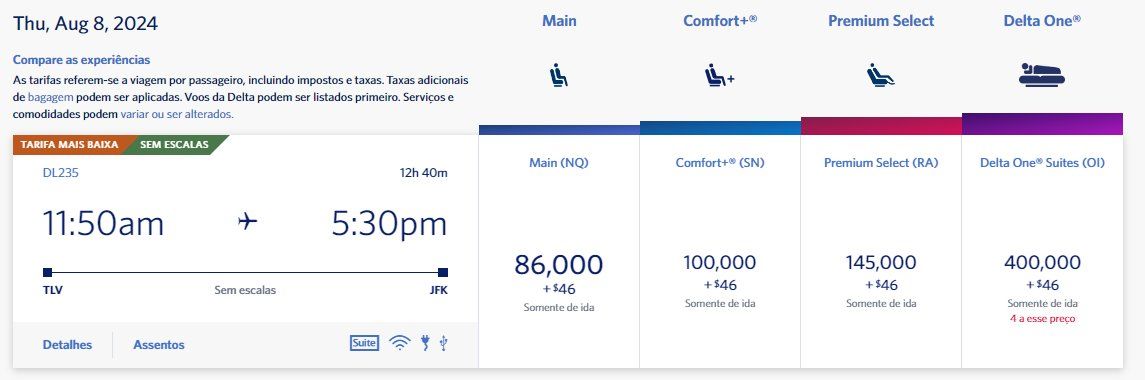Image resolution: width=1145 pixels, height=380 pixels.
Task: Open the Comfort+ column header
Action: point(720,21)
